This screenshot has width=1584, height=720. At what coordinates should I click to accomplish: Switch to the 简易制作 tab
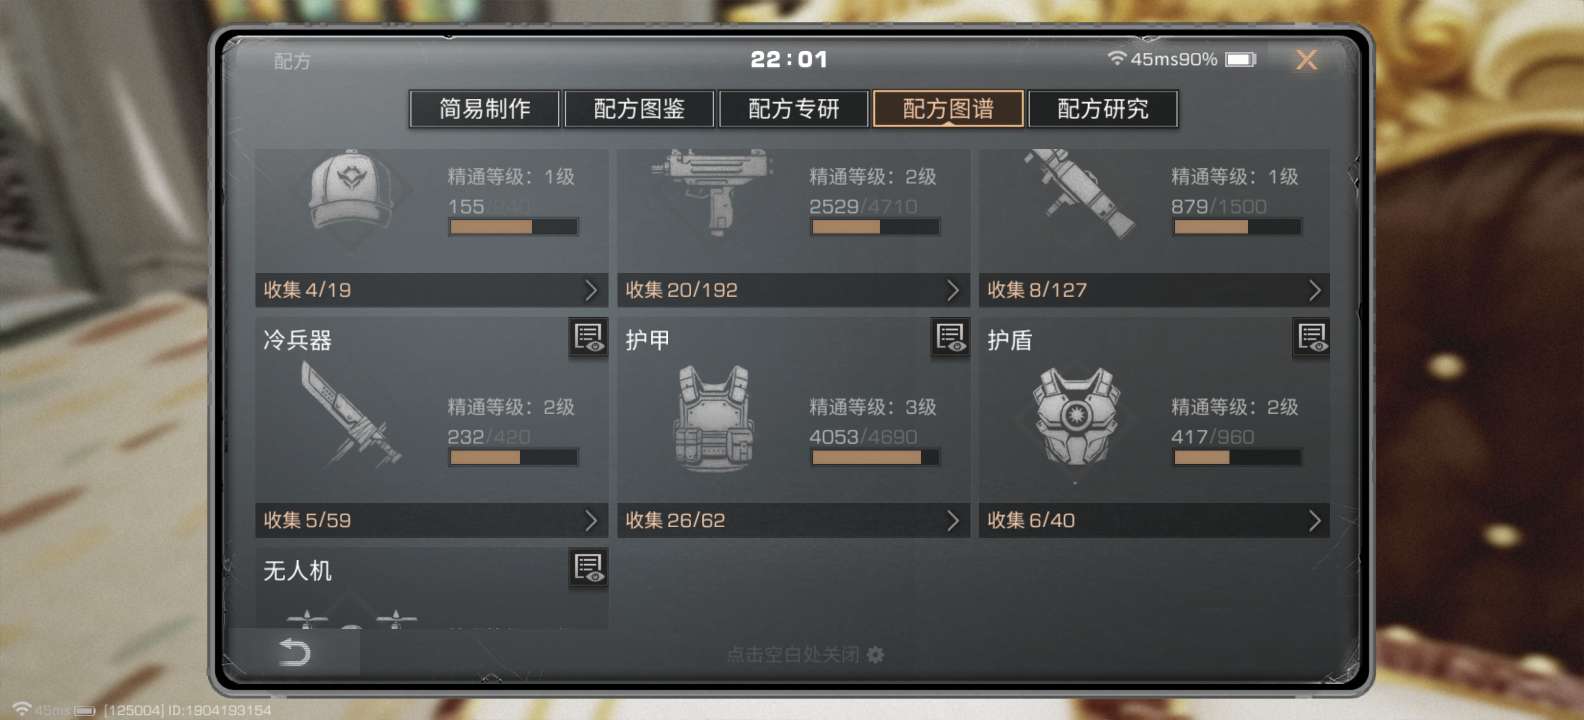coord(485,108)
